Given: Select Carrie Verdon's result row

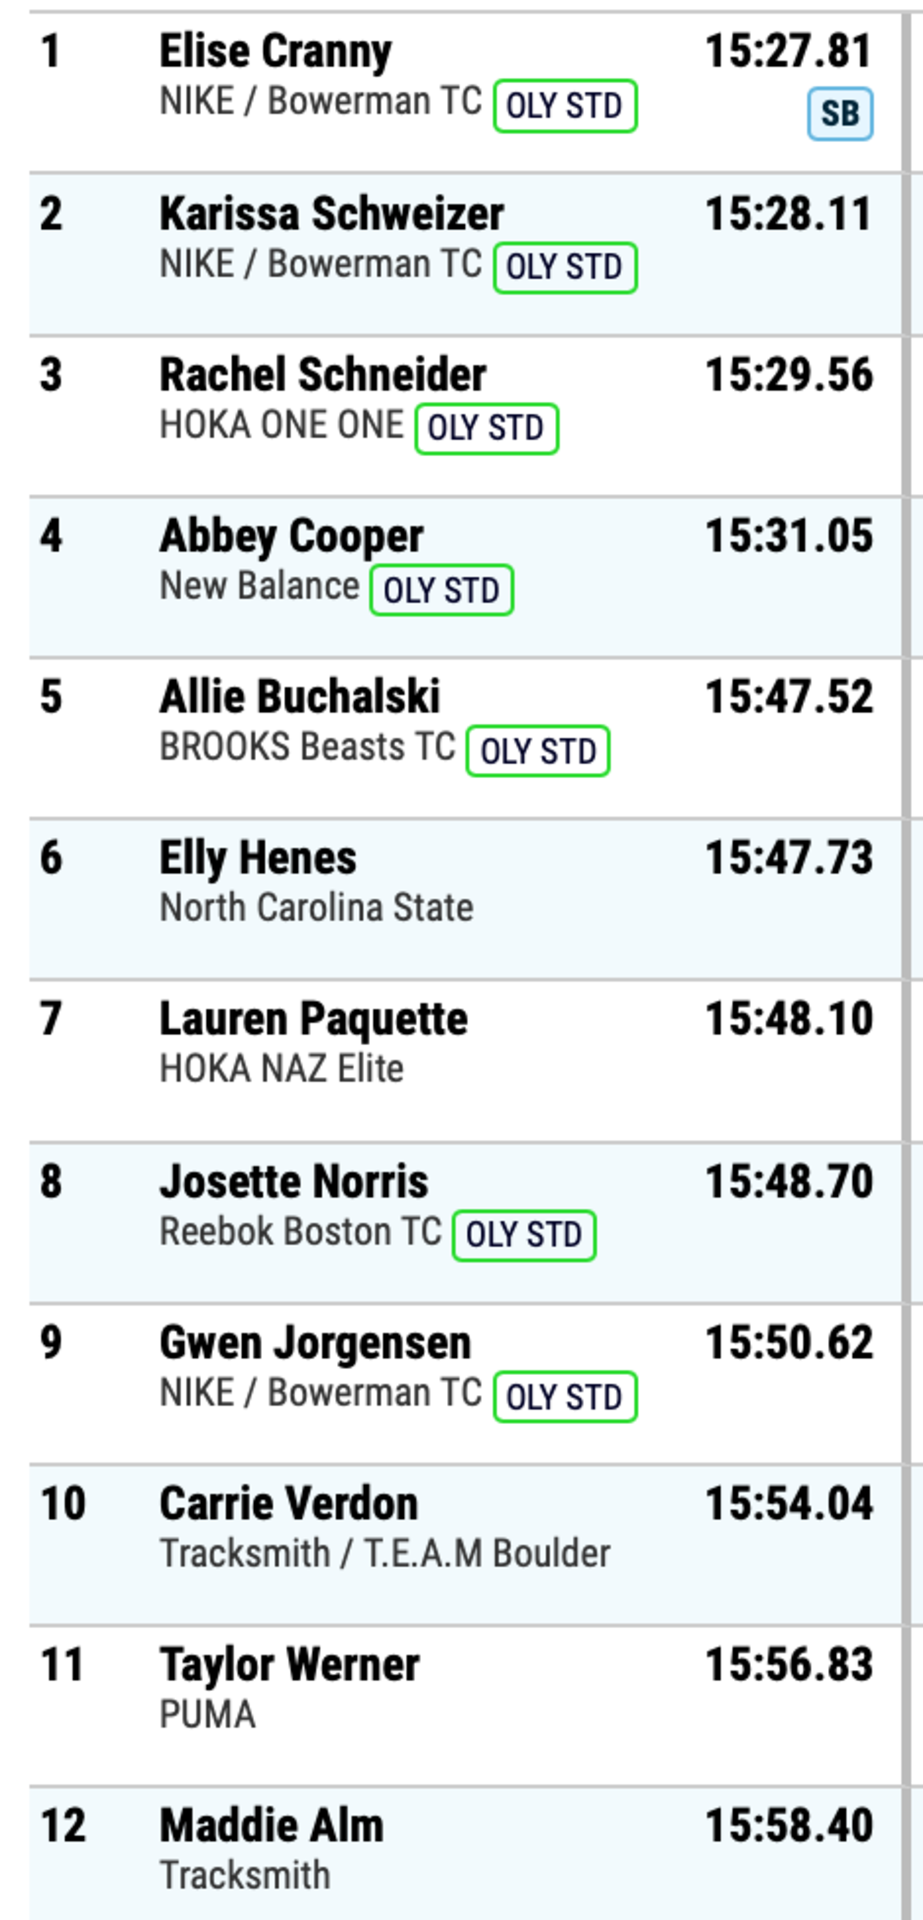Looking at the screenshot, I should 466,1545.
